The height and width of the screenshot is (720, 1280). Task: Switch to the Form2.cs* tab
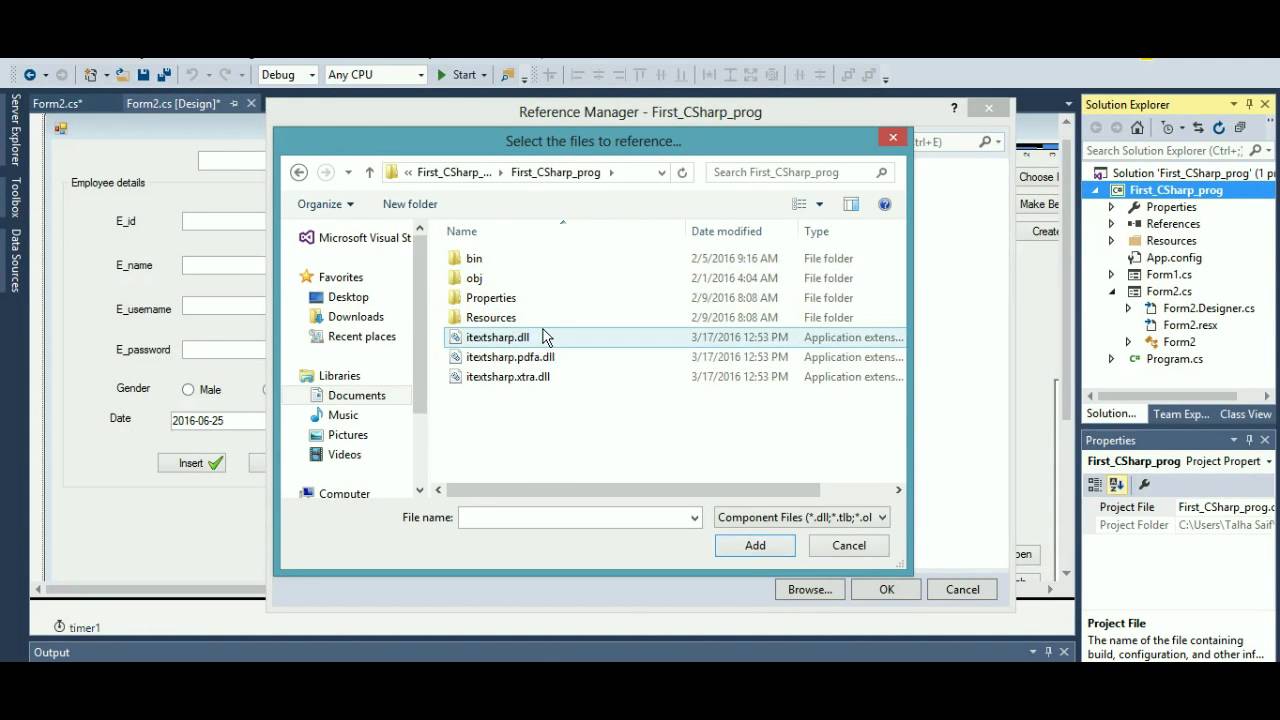point(57,104)
